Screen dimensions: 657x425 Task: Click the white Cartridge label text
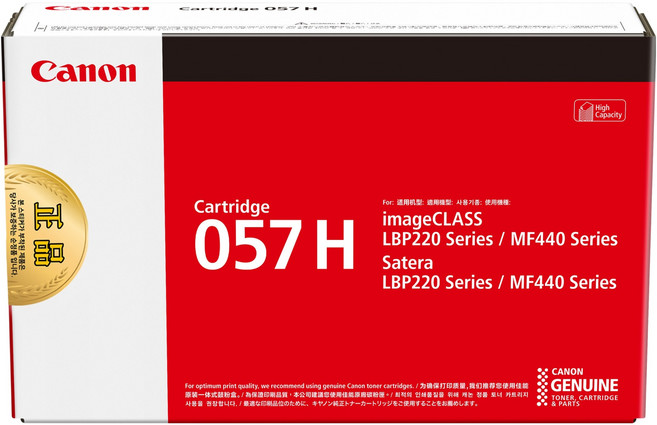point(232,206)
